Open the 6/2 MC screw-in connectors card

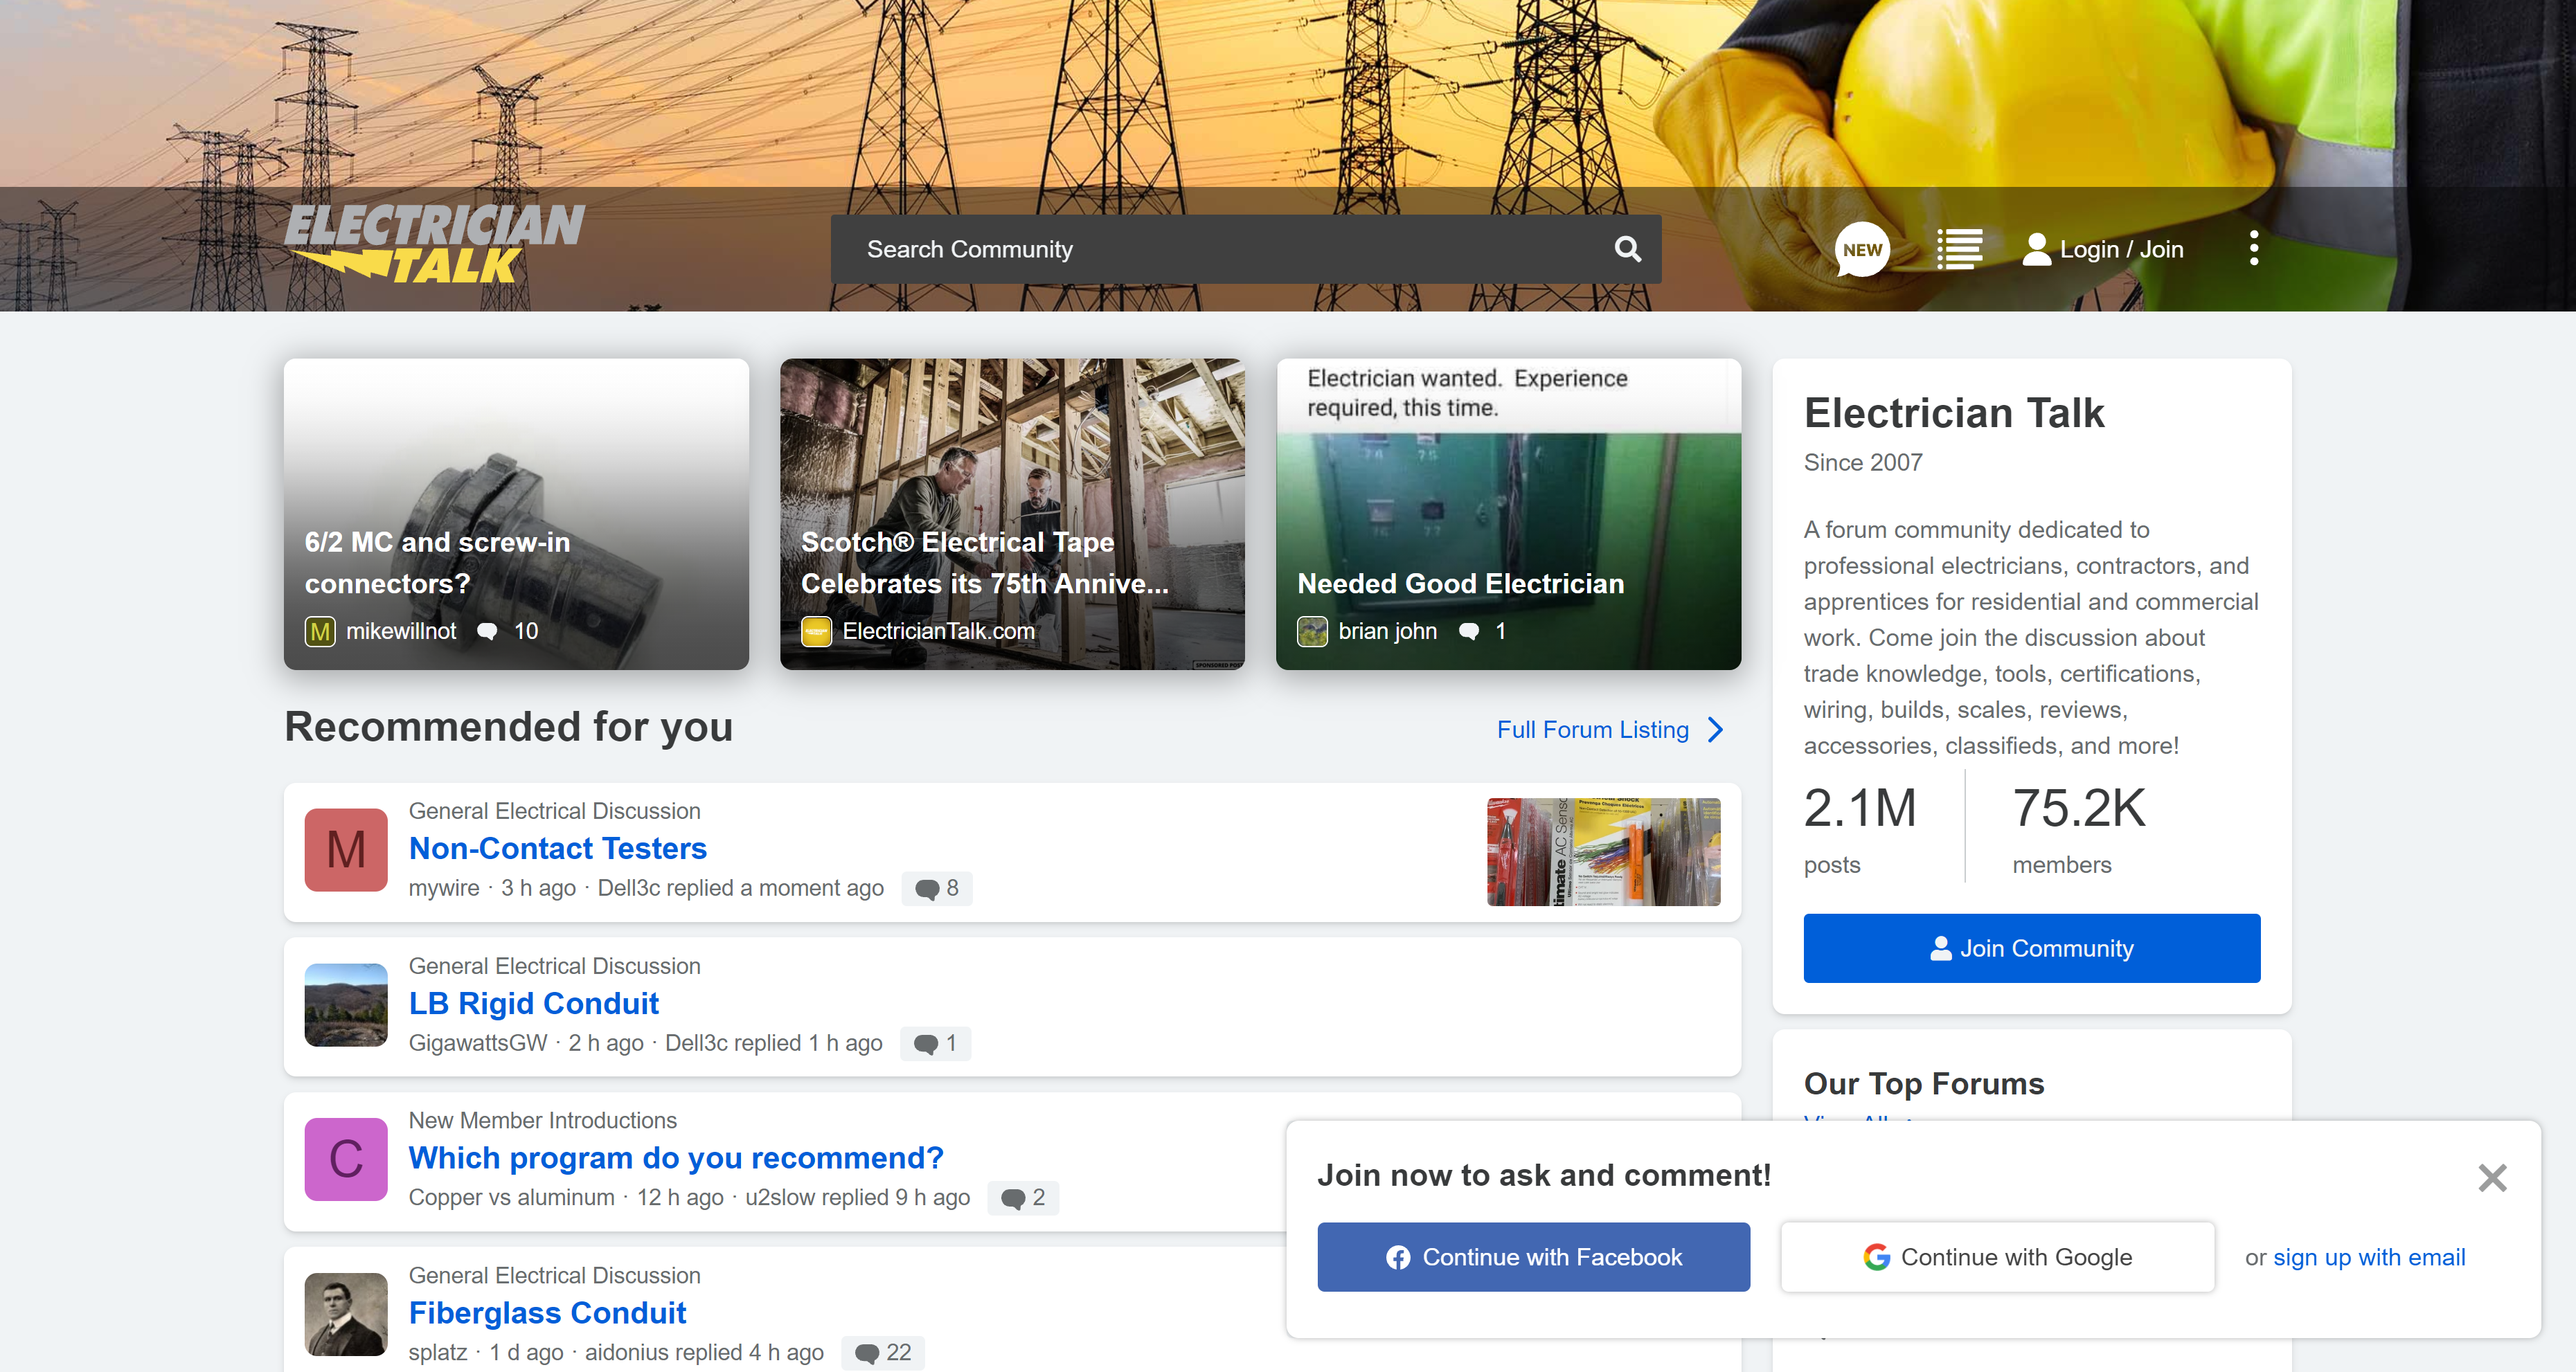click(x=516, y=514)
